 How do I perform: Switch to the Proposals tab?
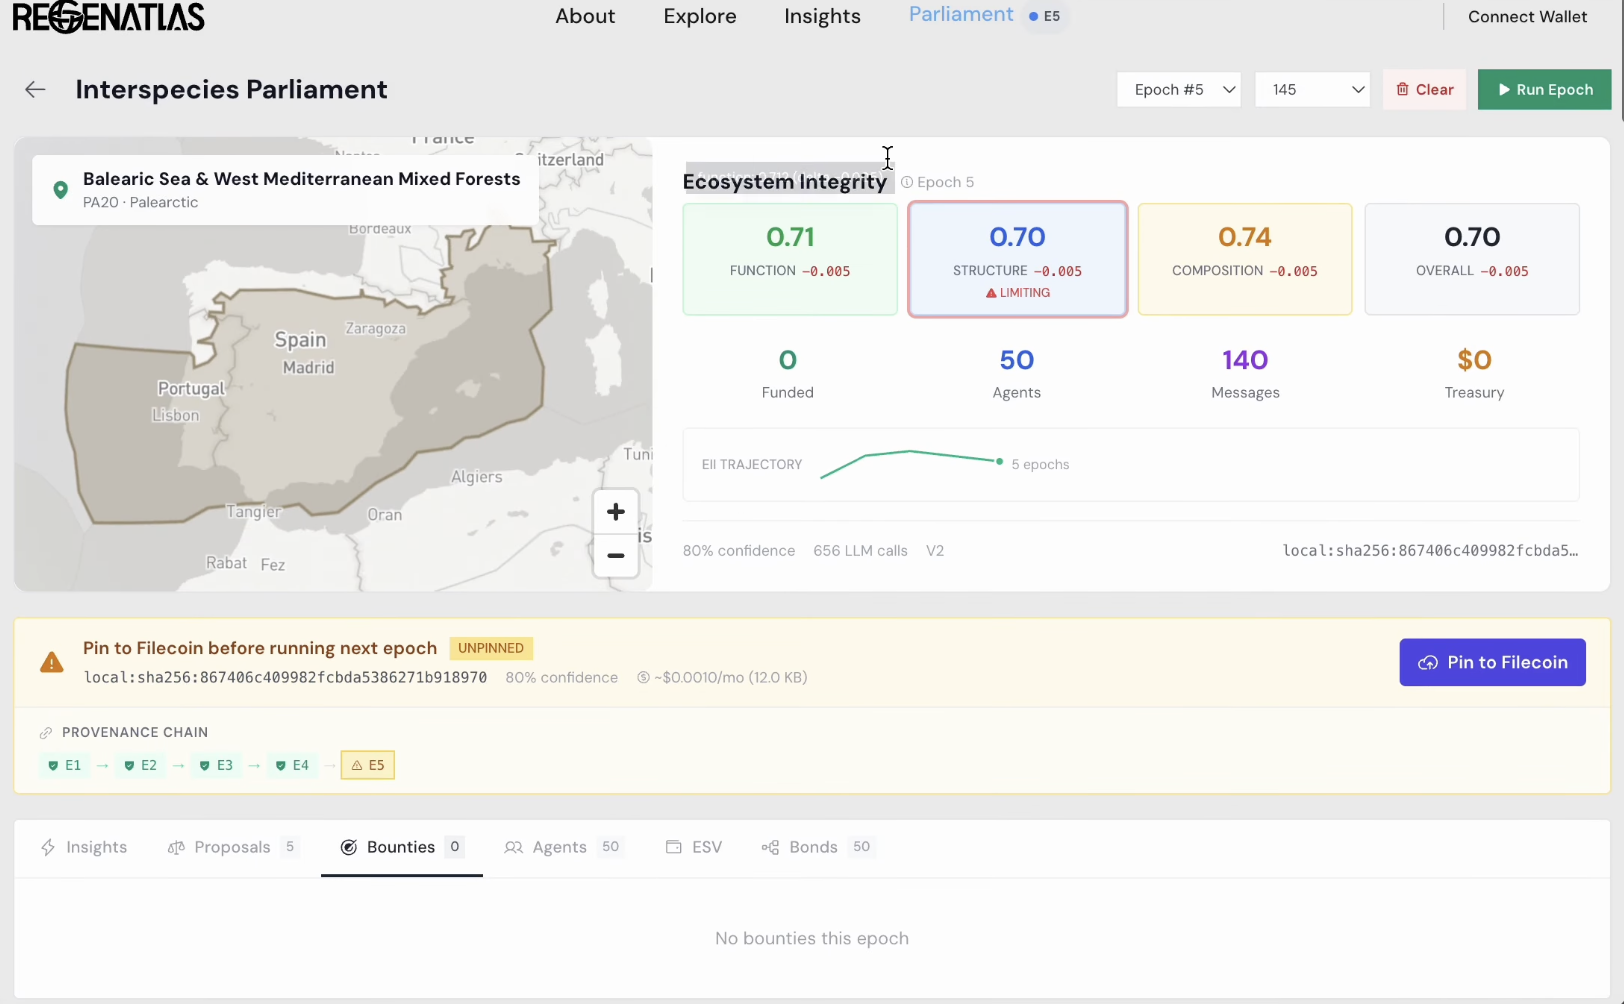coord(232,847)
